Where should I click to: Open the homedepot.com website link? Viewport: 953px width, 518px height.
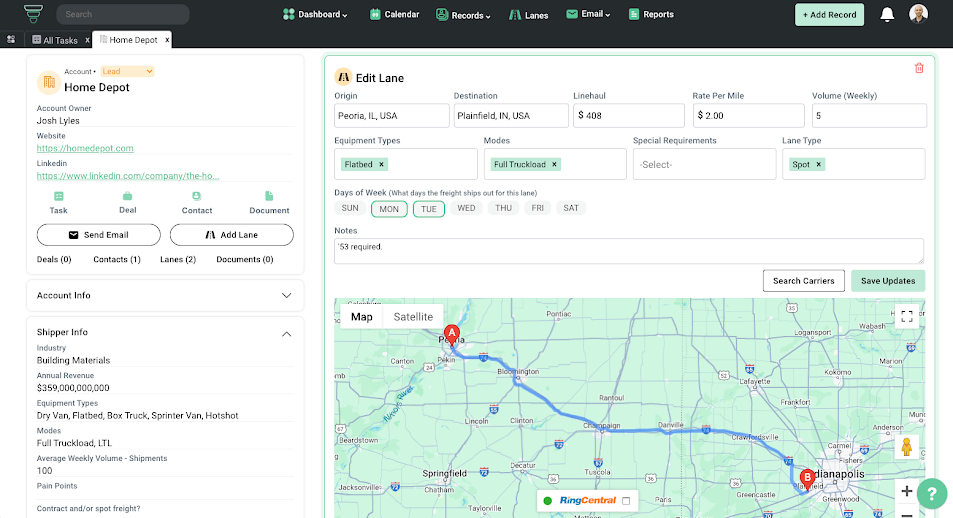[x=85, y=148]
